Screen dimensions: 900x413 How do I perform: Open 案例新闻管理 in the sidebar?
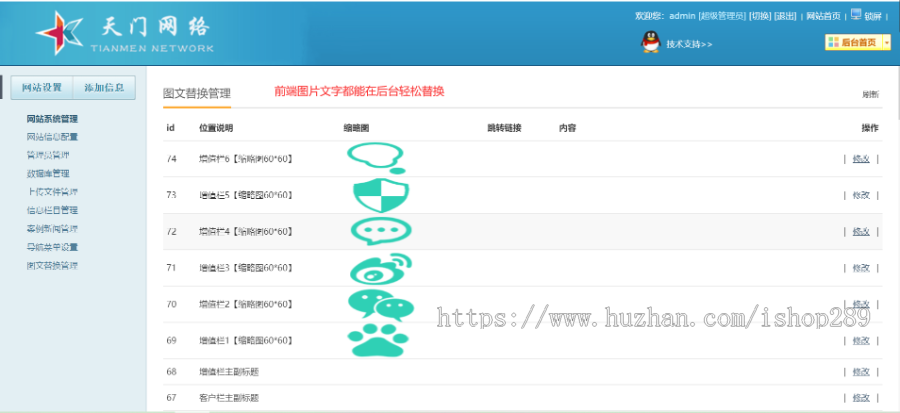(x=52, y=229)
